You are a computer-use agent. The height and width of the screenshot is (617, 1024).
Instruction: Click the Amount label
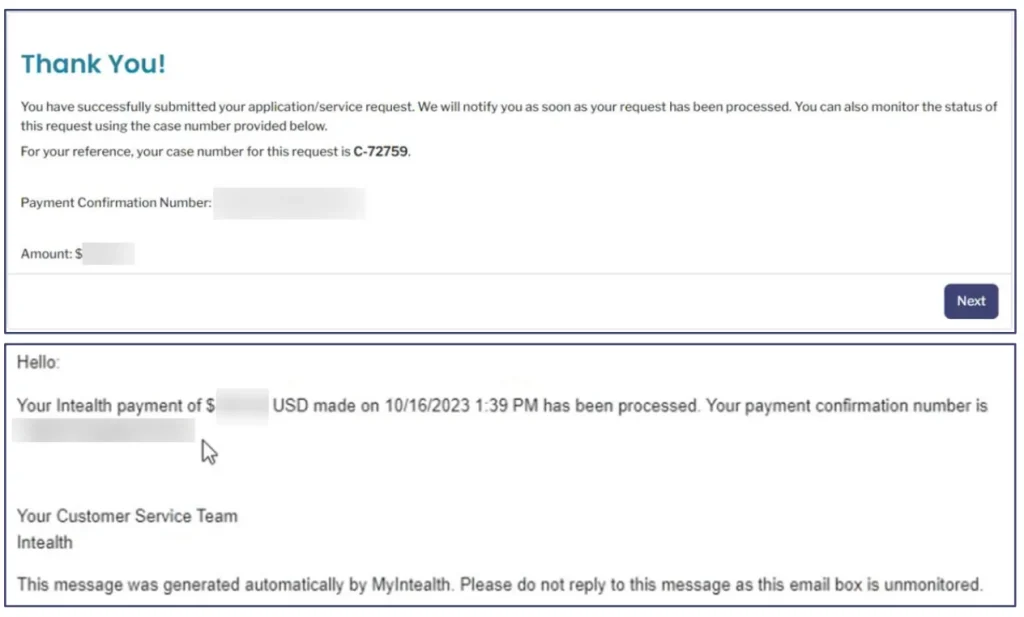(46, 254)
